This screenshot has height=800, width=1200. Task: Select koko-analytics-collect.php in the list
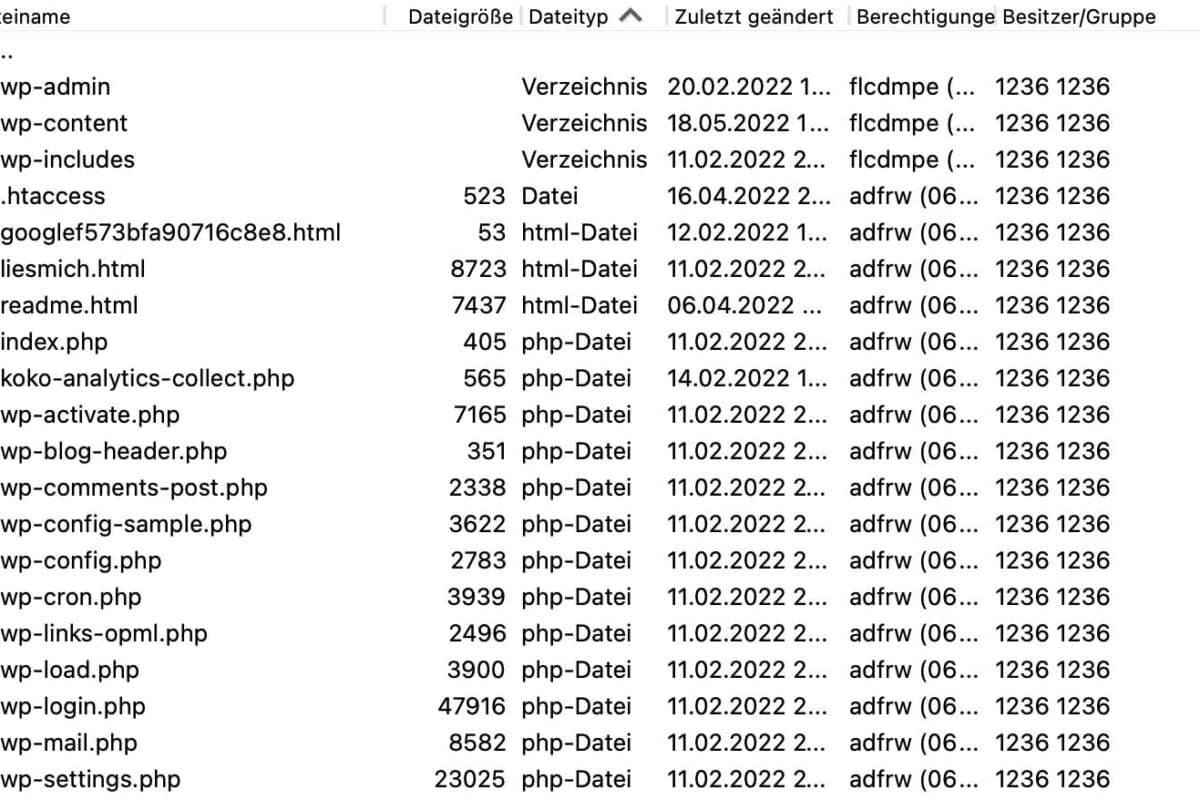[x=147, y=379]
